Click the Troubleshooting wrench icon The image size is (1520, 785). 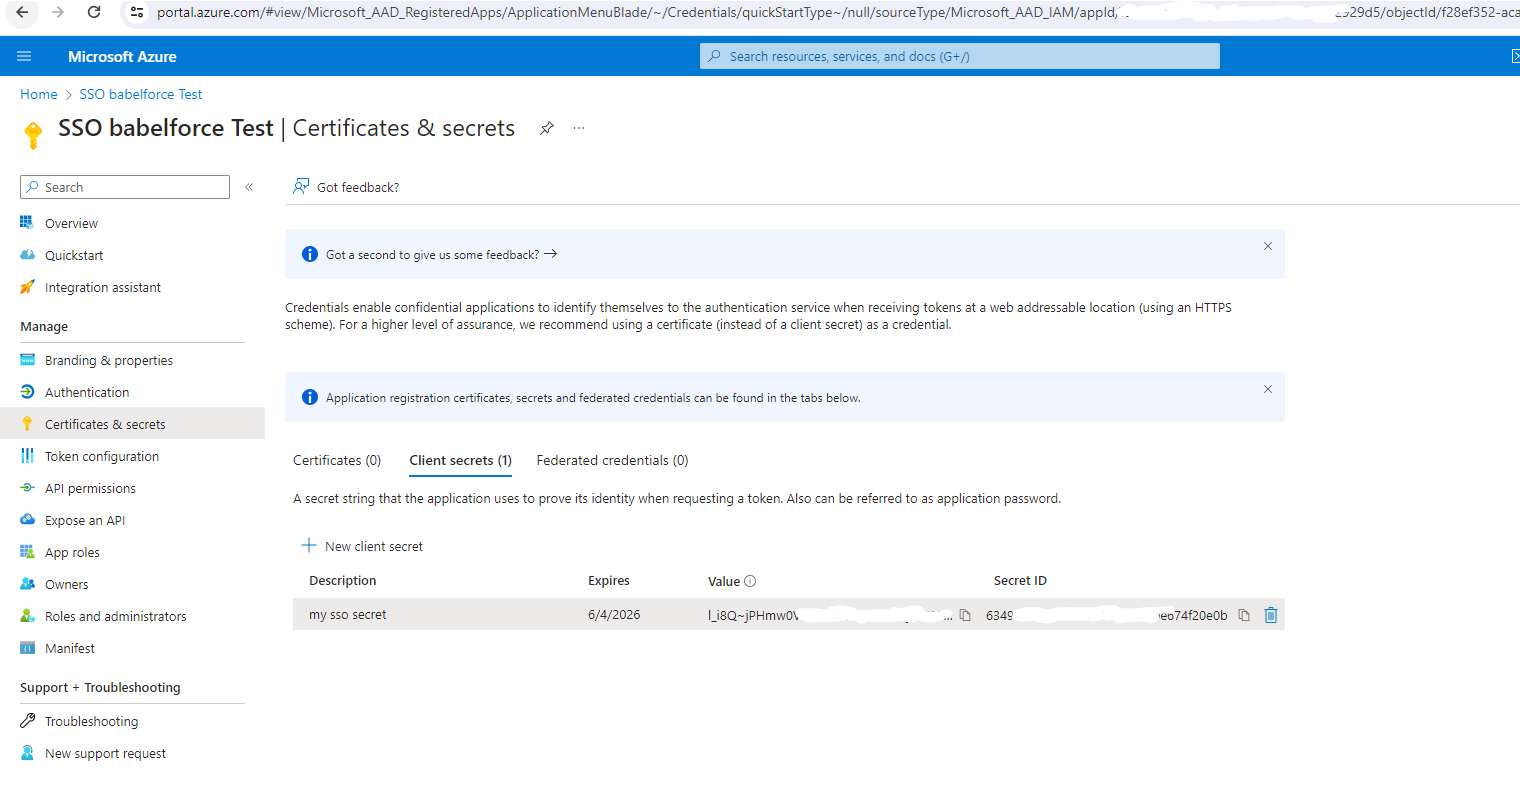coord(27,721)
